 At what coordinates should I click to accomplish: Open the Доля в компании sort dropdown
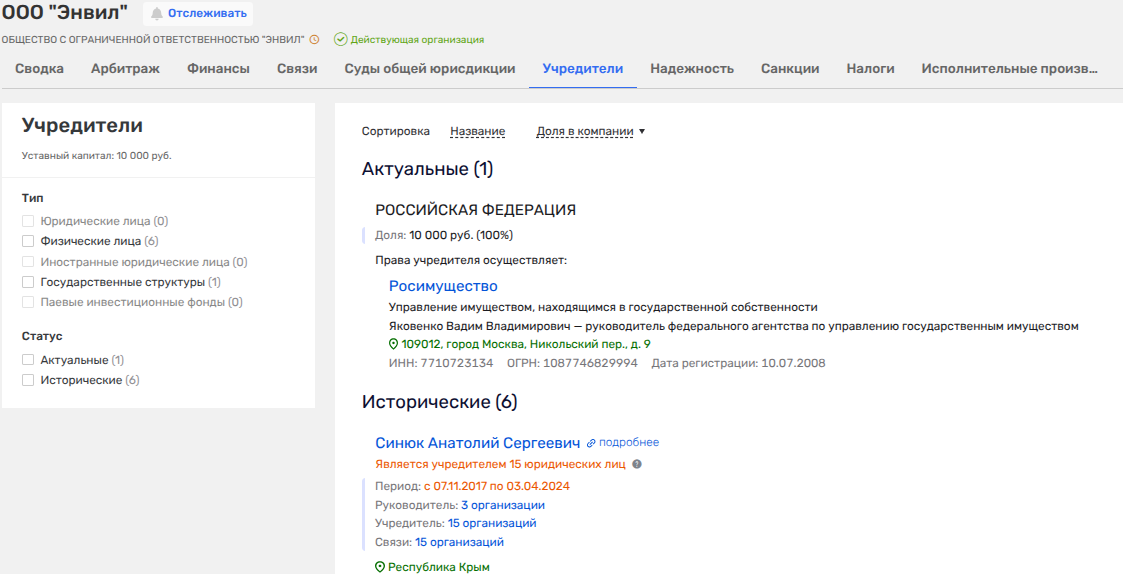click(x=590, y=131)
